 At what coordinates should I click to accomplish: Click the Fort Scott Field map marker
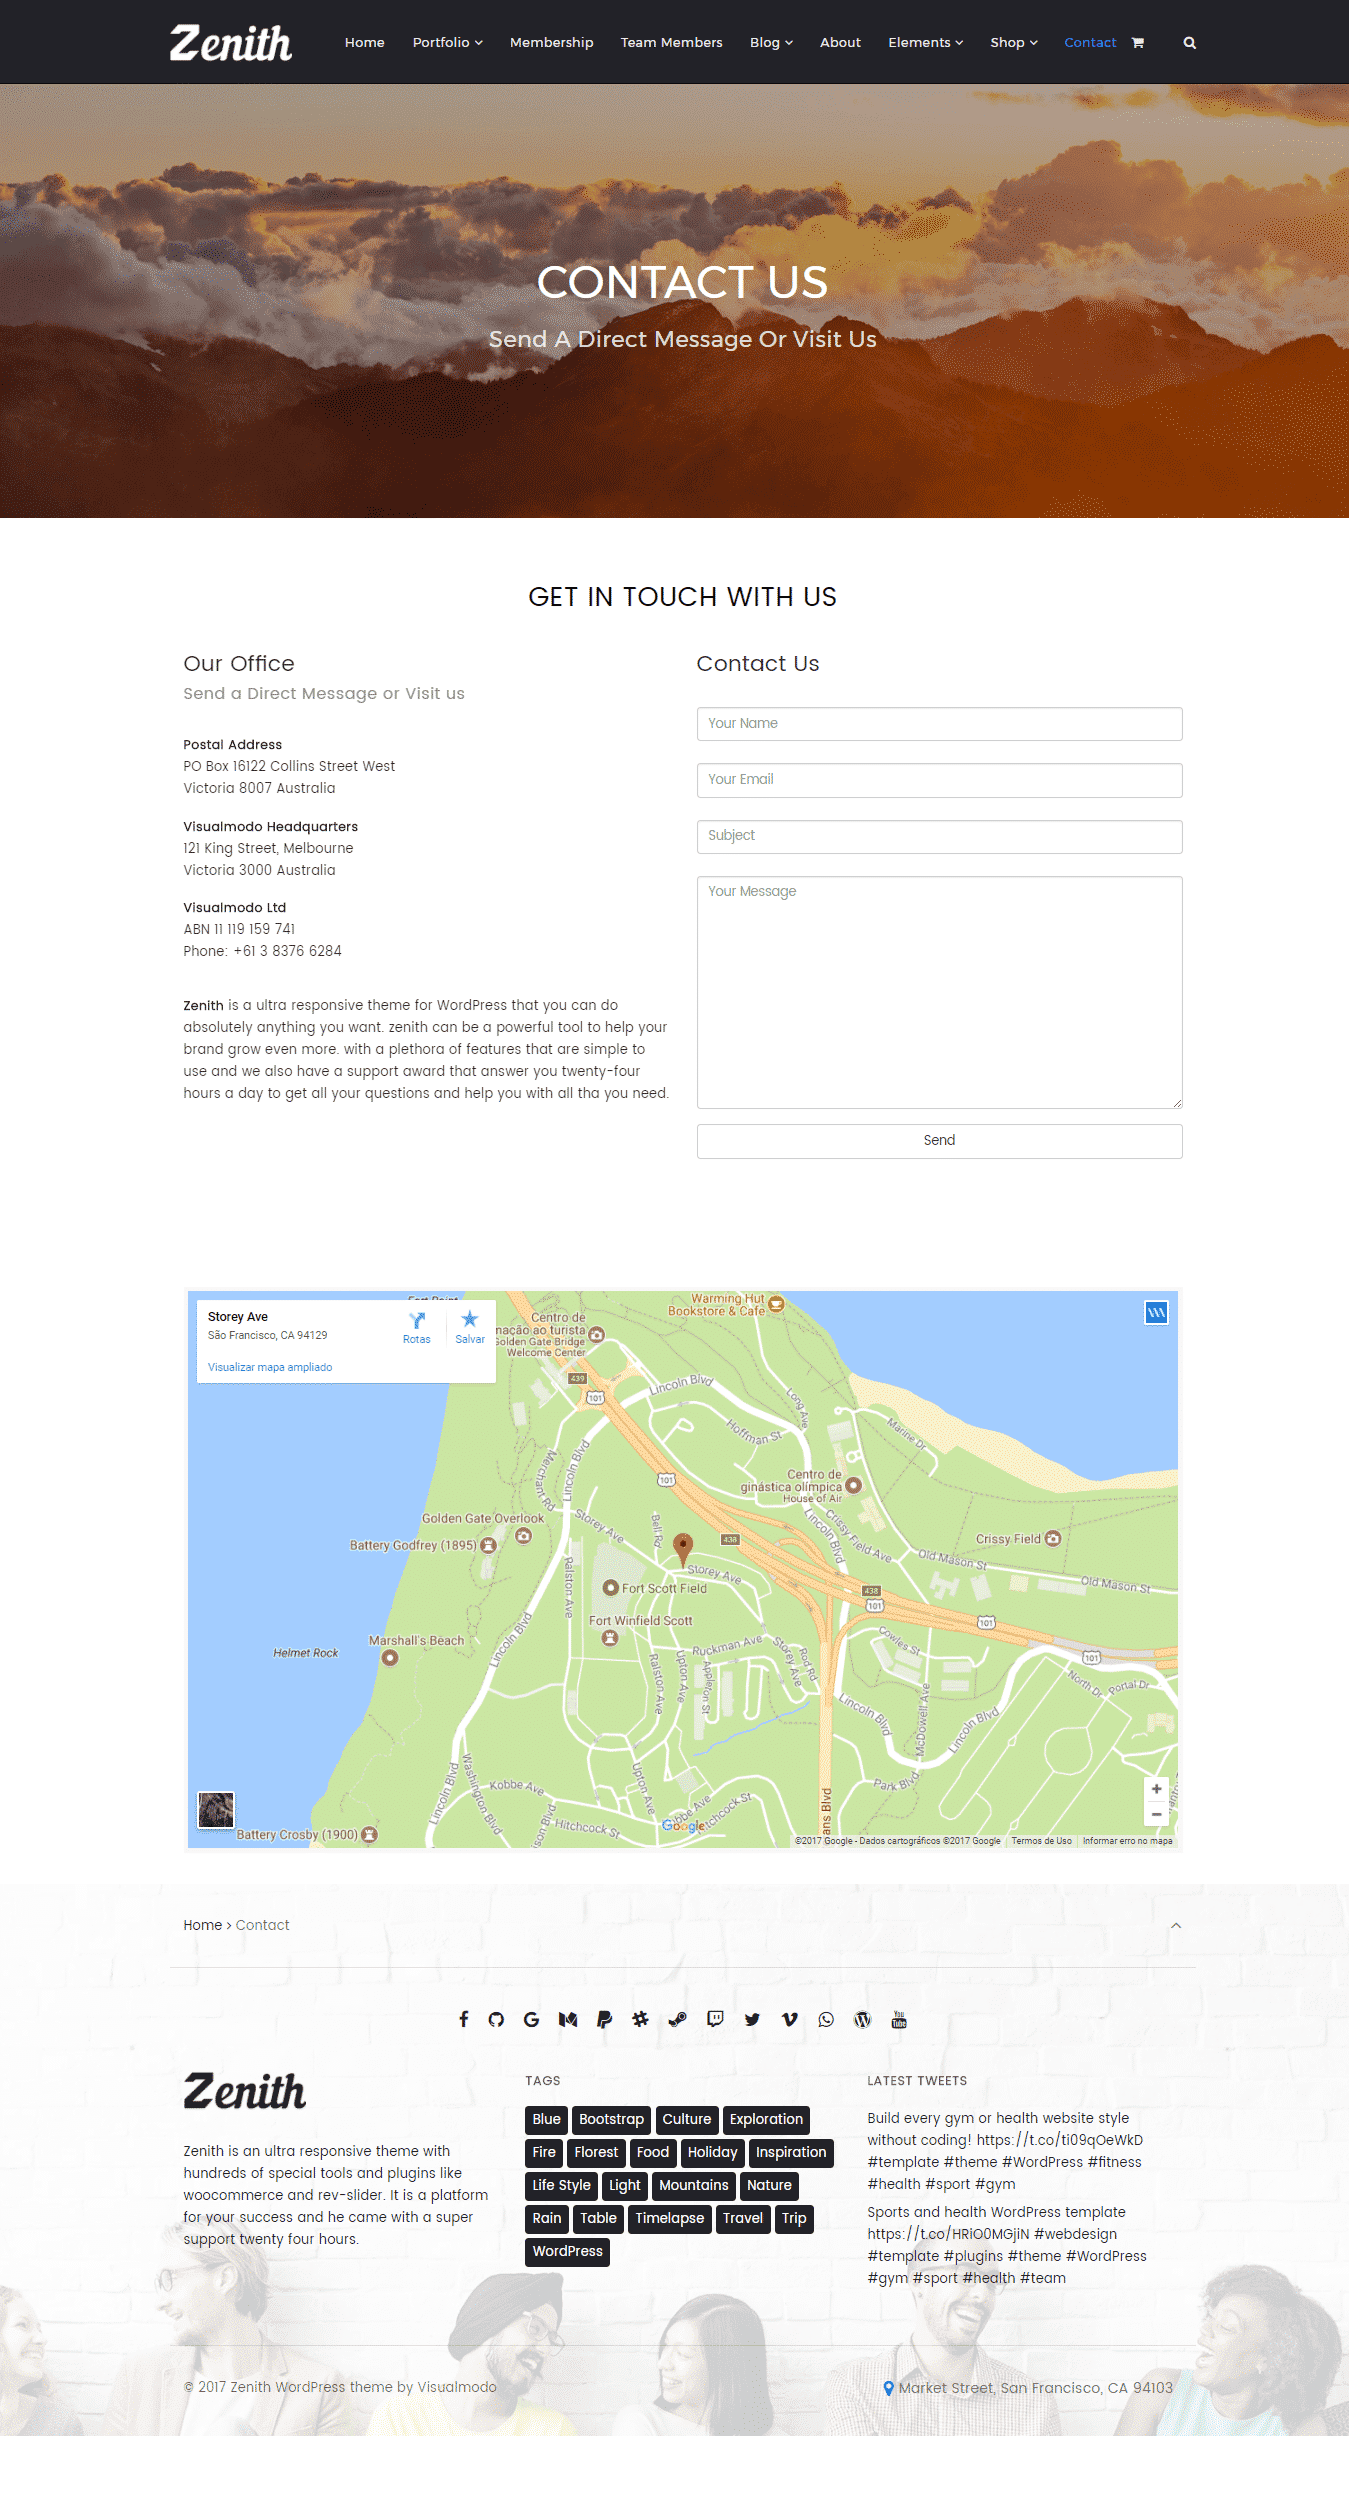click(610, 1588)
